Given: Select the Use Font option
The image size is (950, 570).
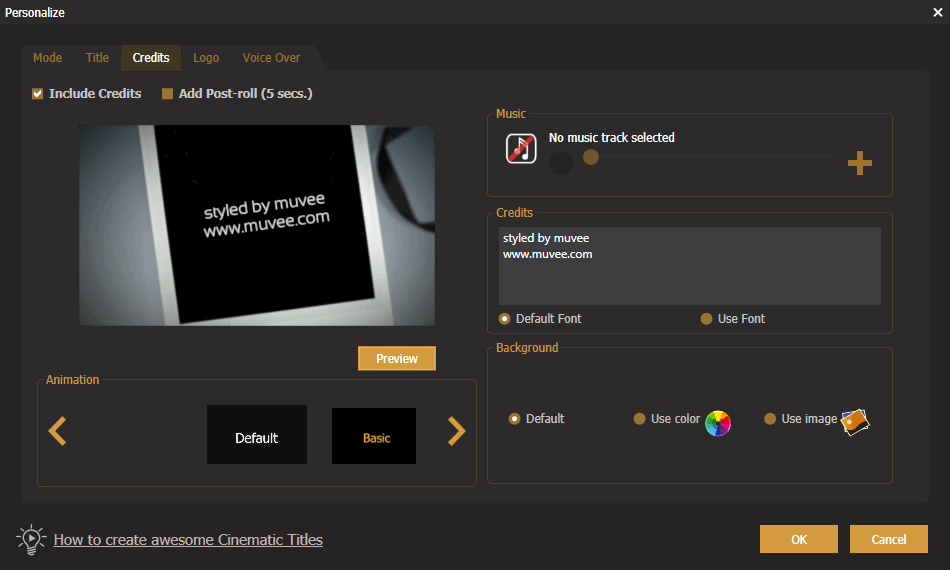Looking at the screenshot, I should (706, 319).
